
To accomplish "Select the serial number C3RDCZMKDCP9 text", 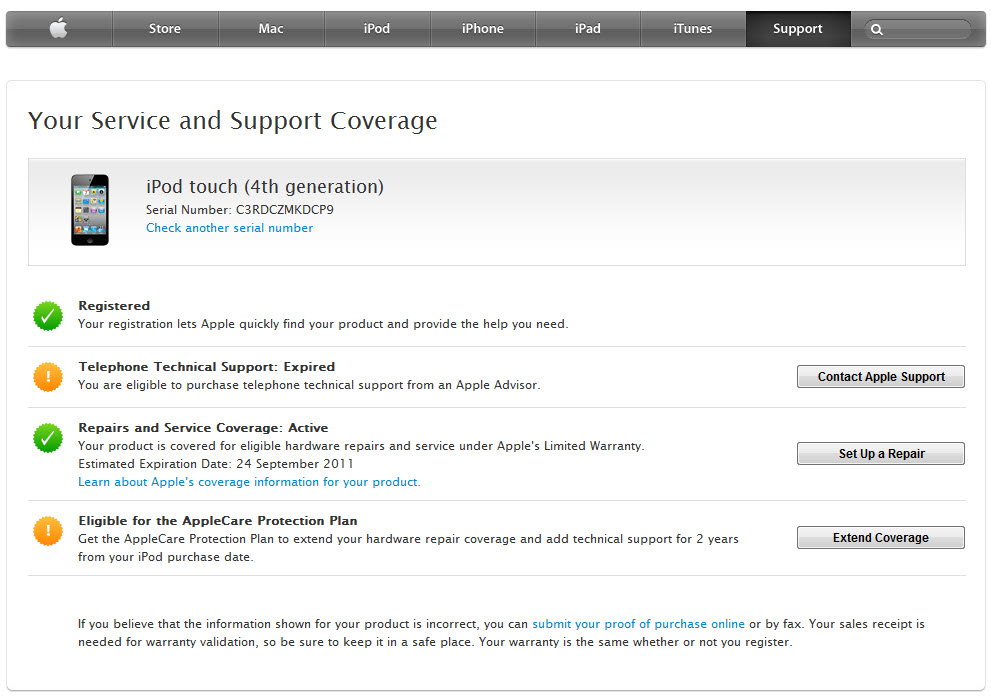I will click(x=284, y=209).
